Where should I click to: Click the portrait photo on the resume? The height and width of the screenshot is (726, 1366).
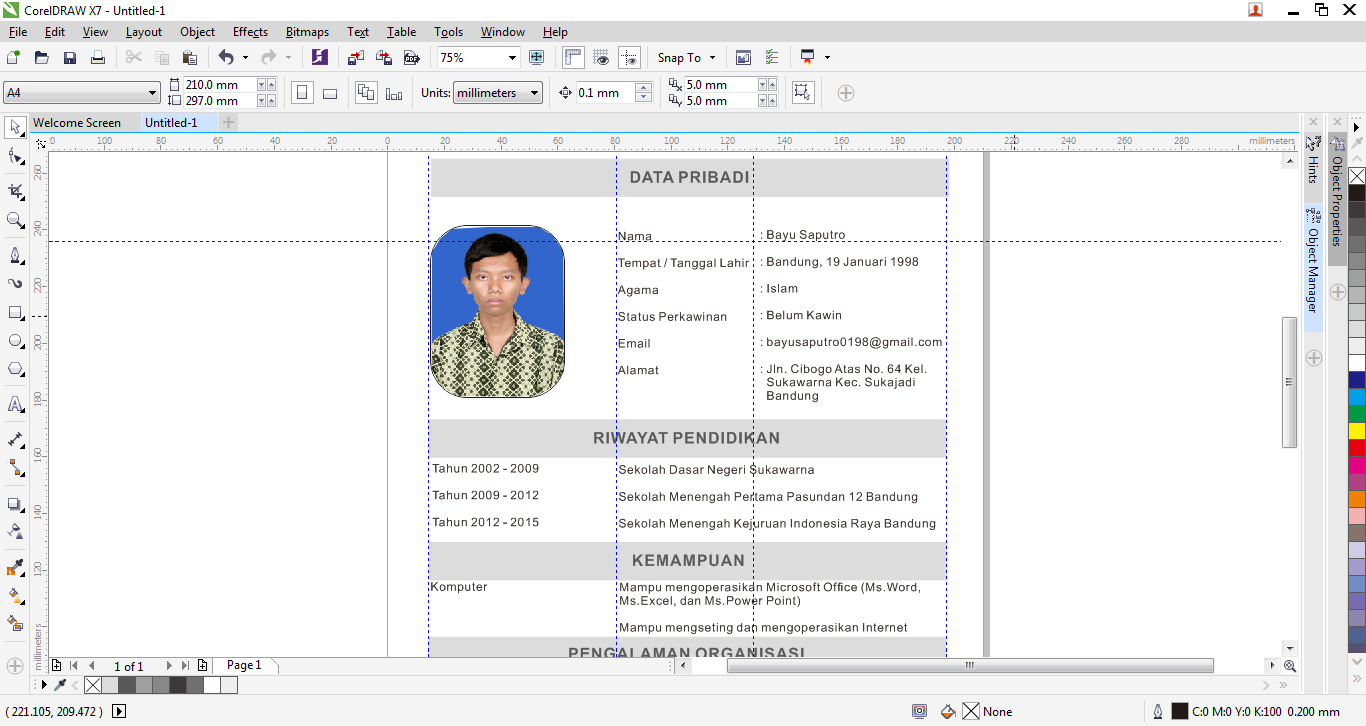[x=497, y=310]
